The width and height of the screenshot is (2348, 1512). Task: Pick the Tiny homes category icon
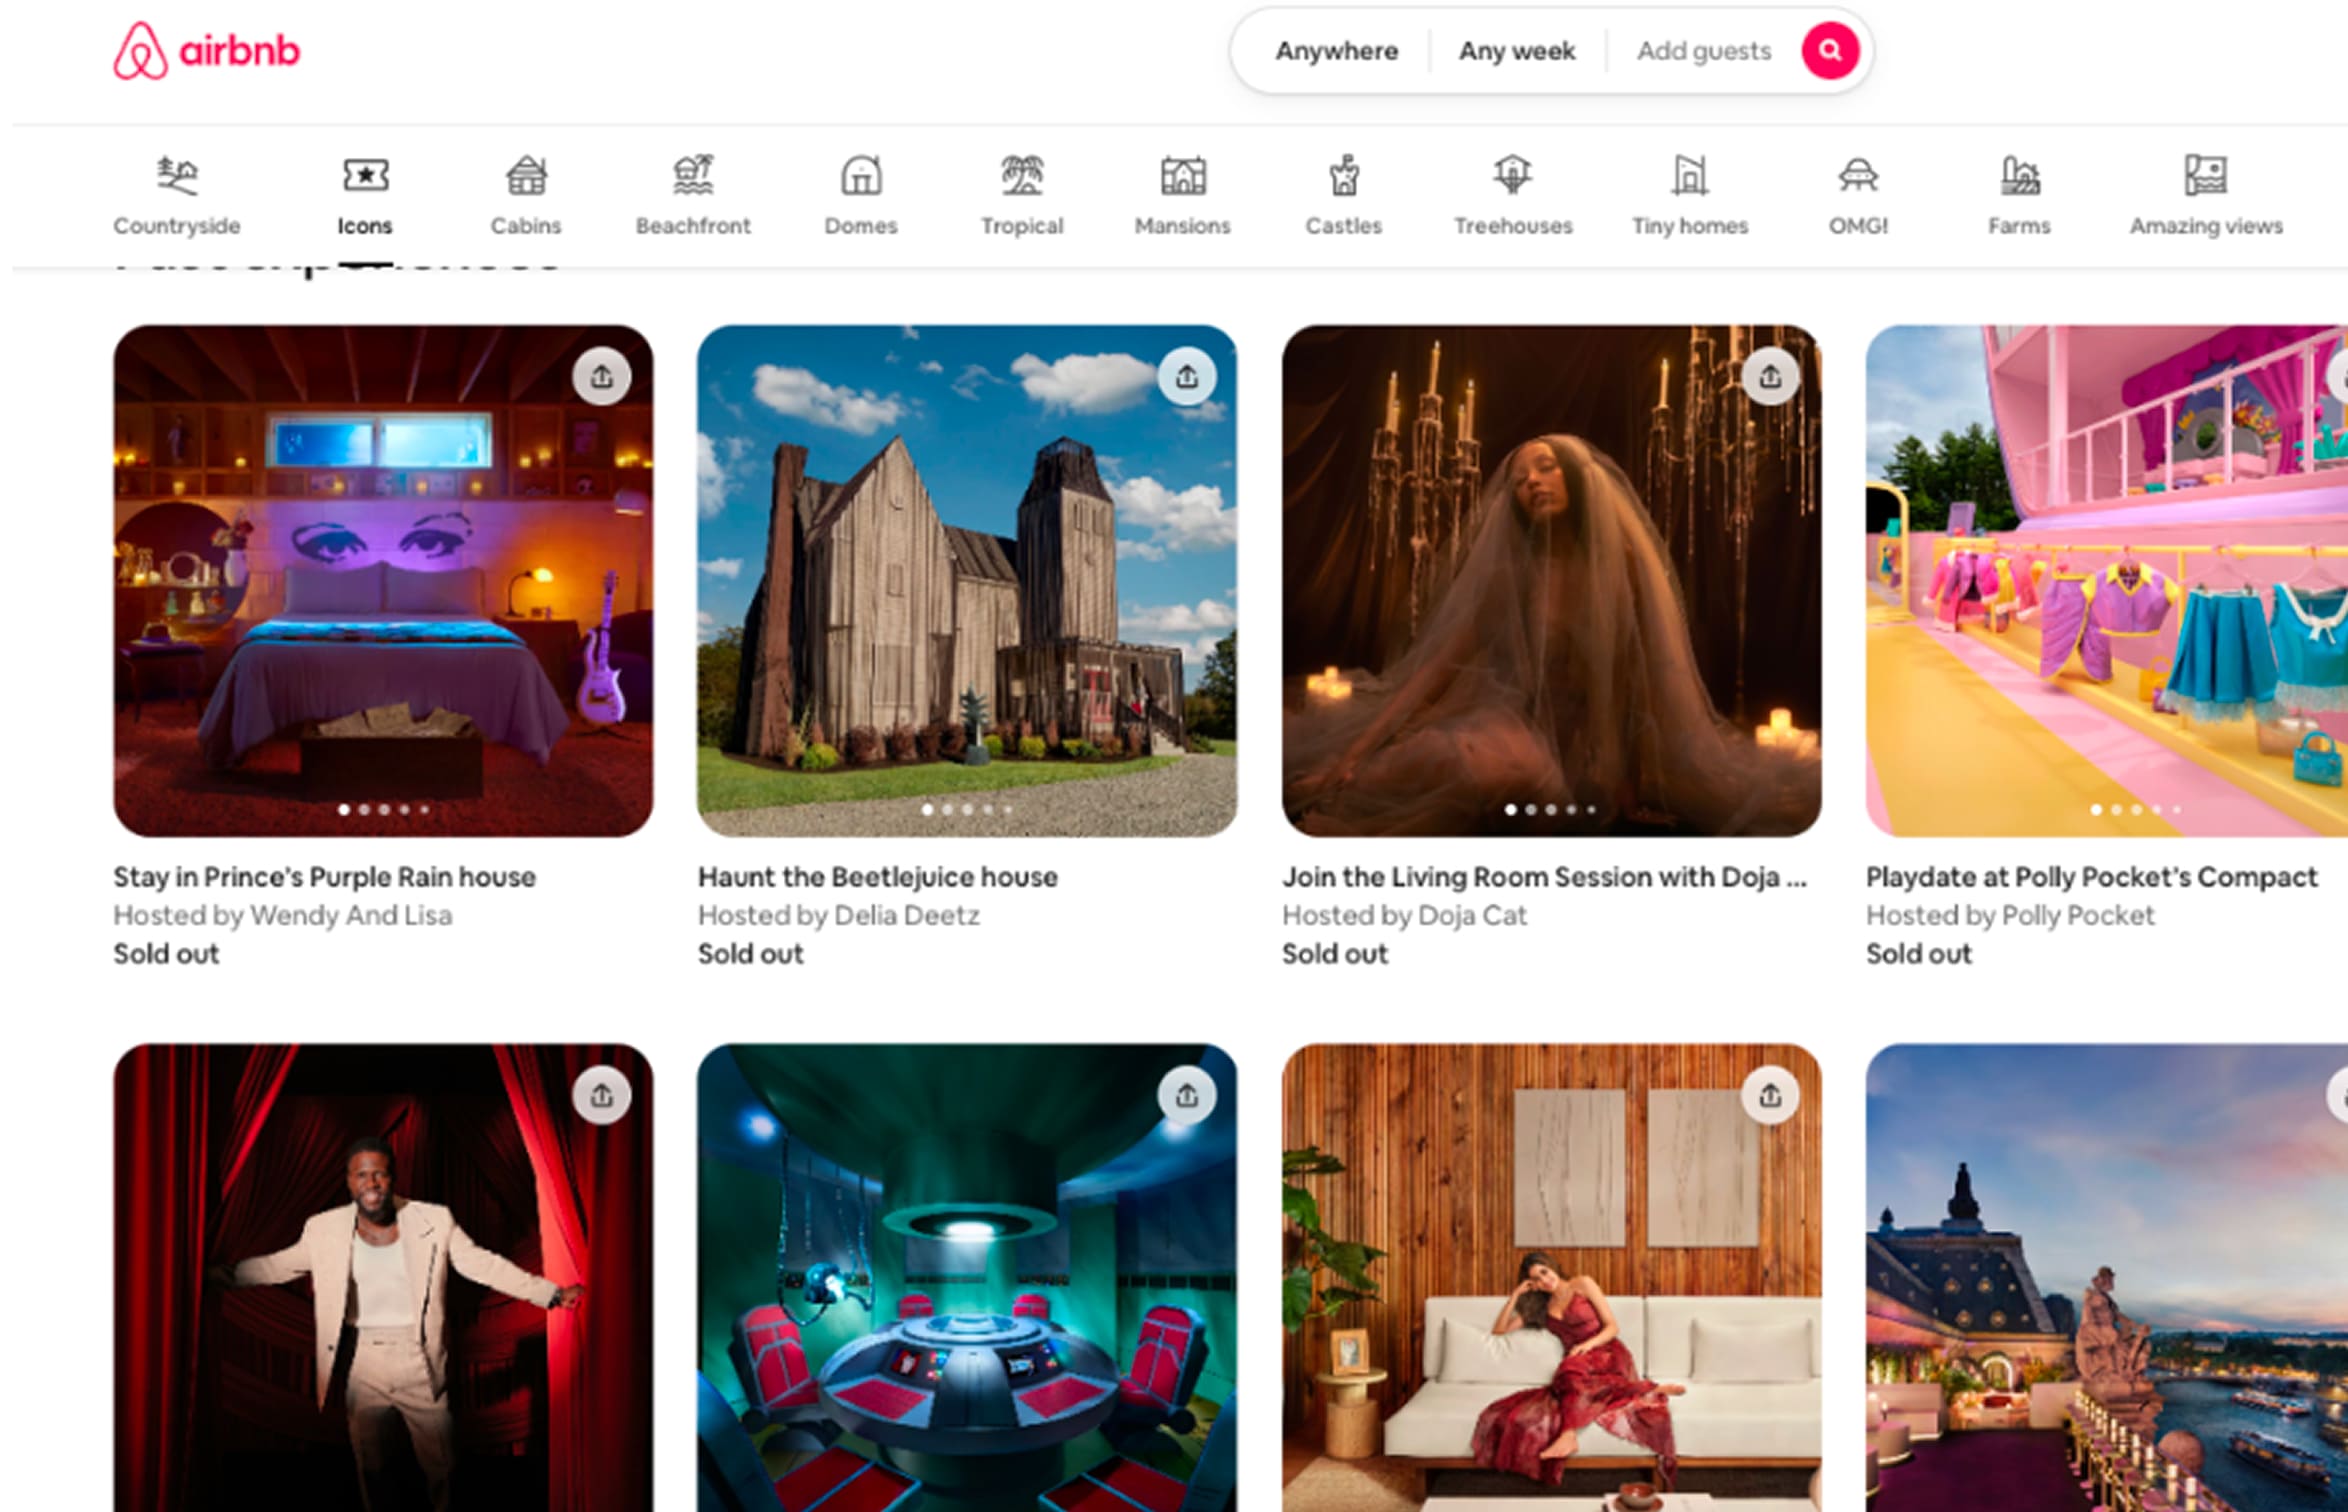click(1690, 175)
